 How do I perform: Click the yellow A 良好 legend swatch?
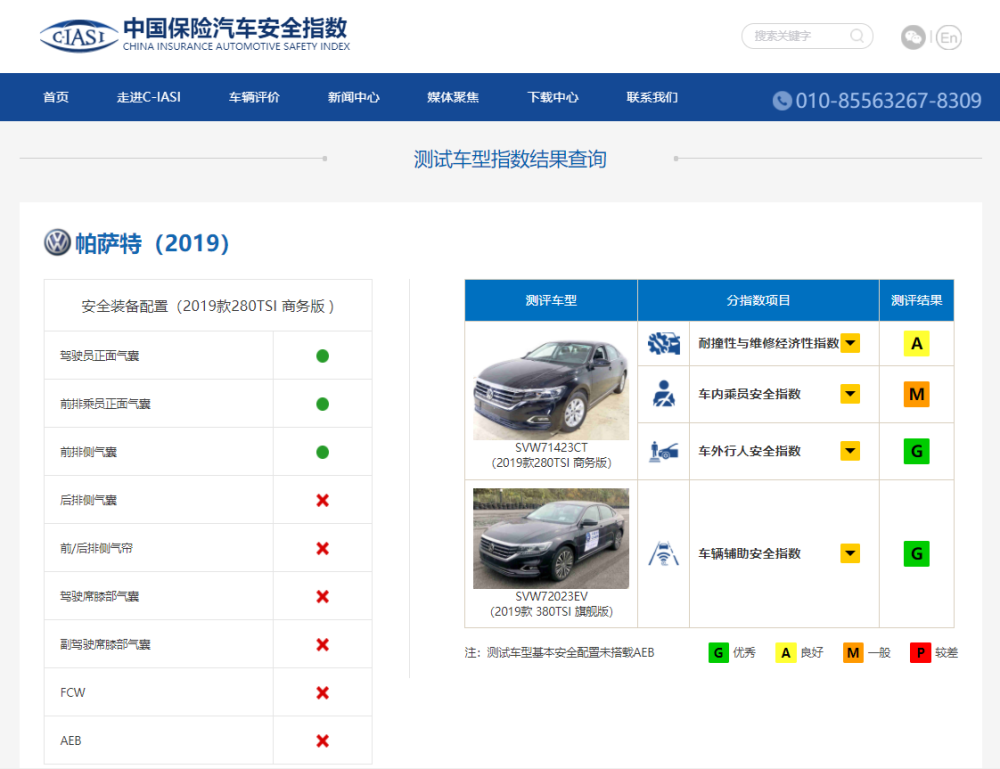(x=786, y=652)
